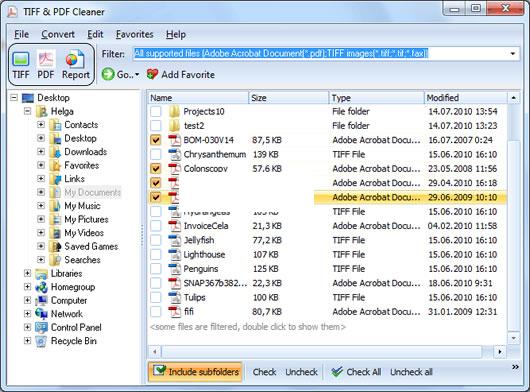The width and height of the screenshot is (530, 392).
Task: Click the Links folder icon
Action: 55,179
